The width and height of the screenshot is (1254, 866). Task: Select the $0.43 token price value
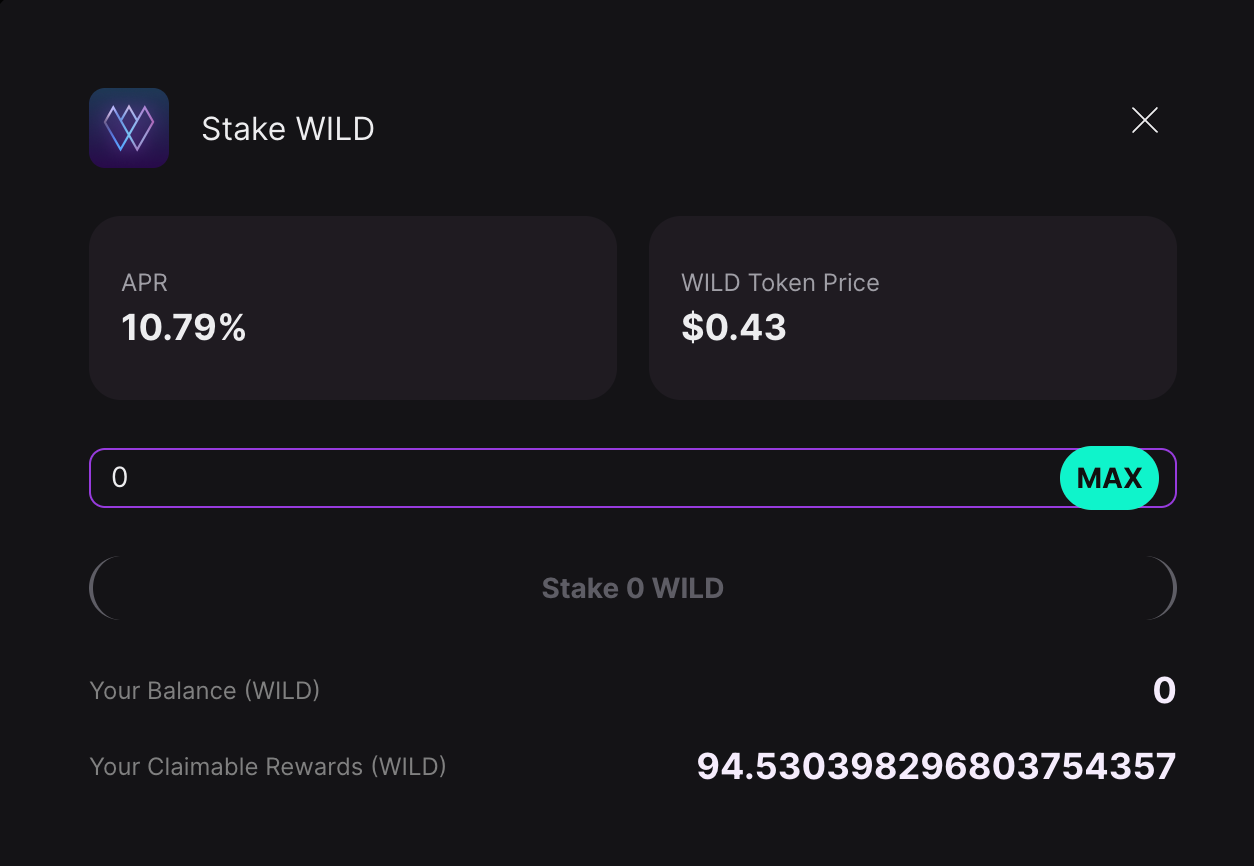(734, 328)
